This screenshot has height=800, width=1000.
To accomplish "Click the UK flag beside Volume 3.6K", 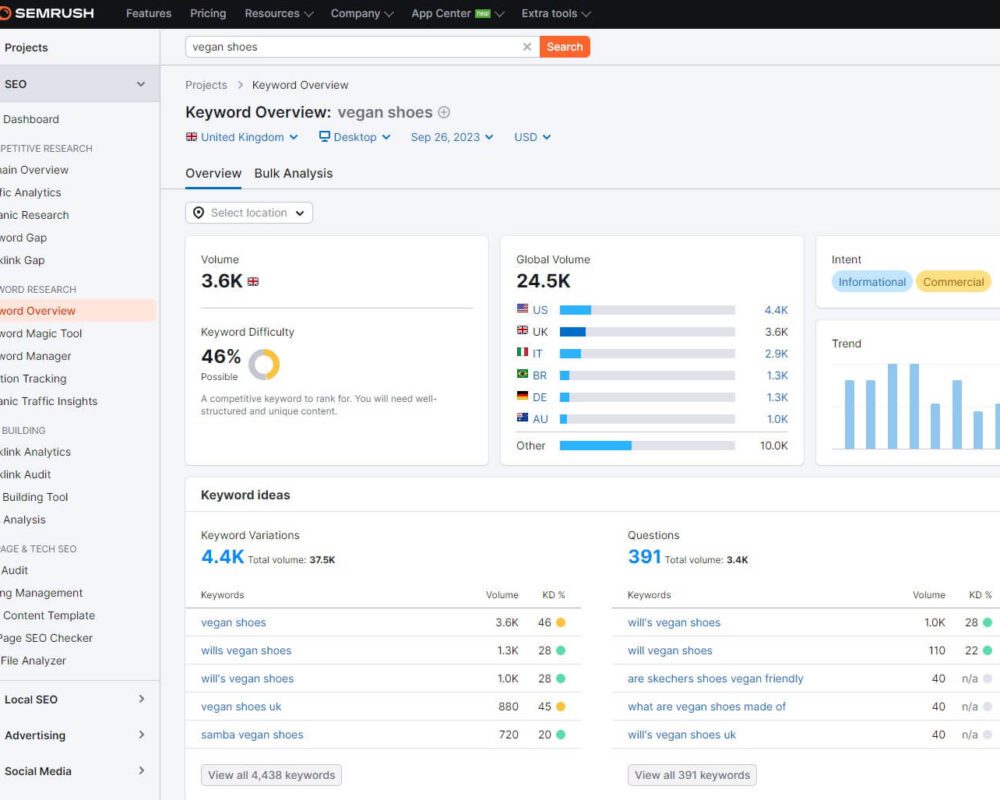I will point(253,281).
